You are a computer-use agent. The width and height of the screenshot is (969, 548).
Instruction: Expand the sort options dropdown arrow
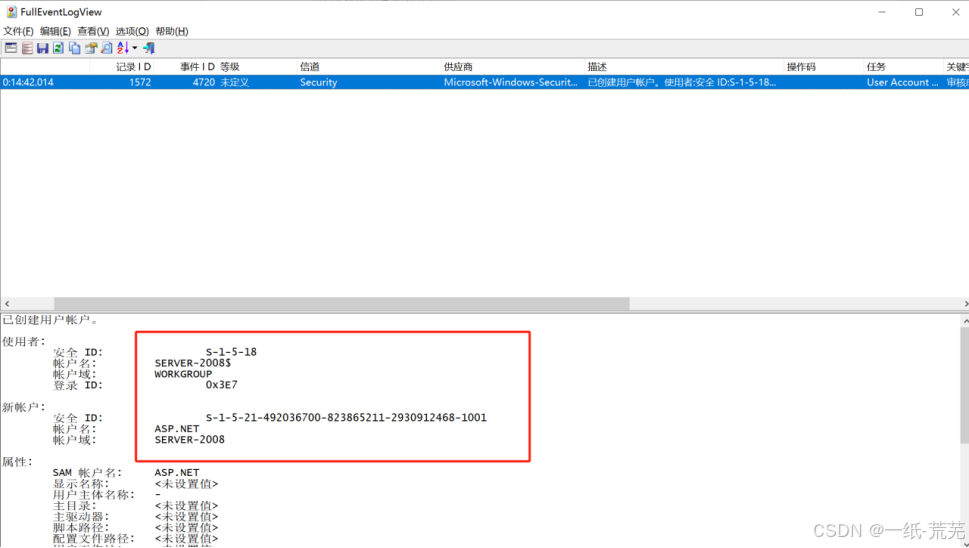coord(135,48)
